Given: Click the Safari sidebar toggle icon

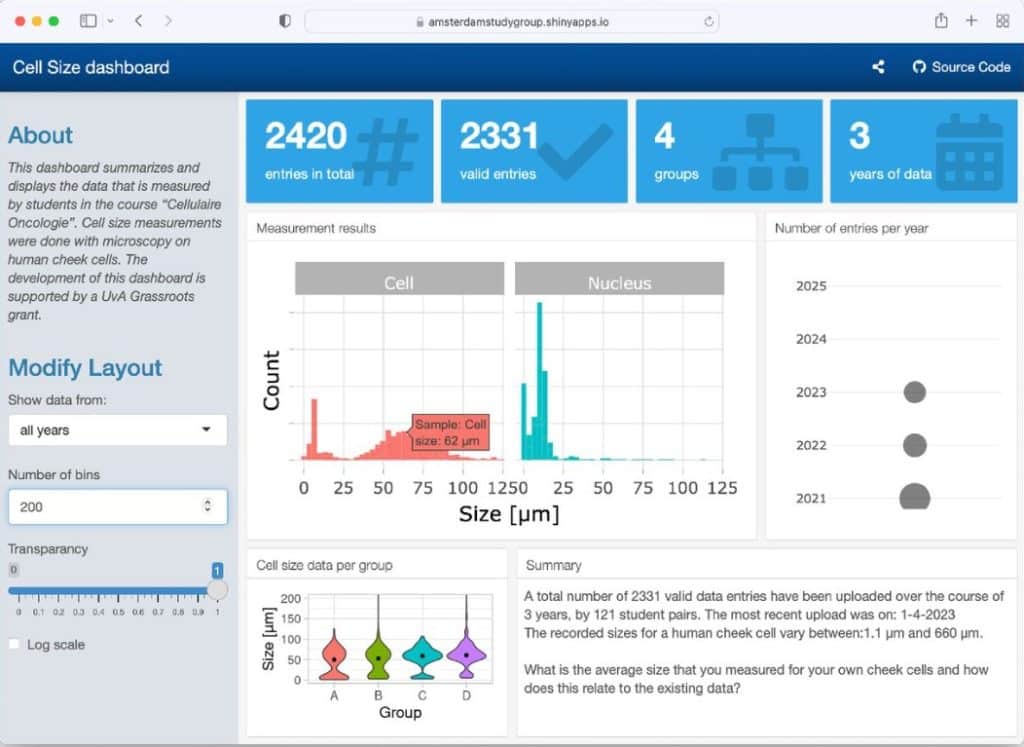Looking at the screenshot, I should (x=88, y=21).
